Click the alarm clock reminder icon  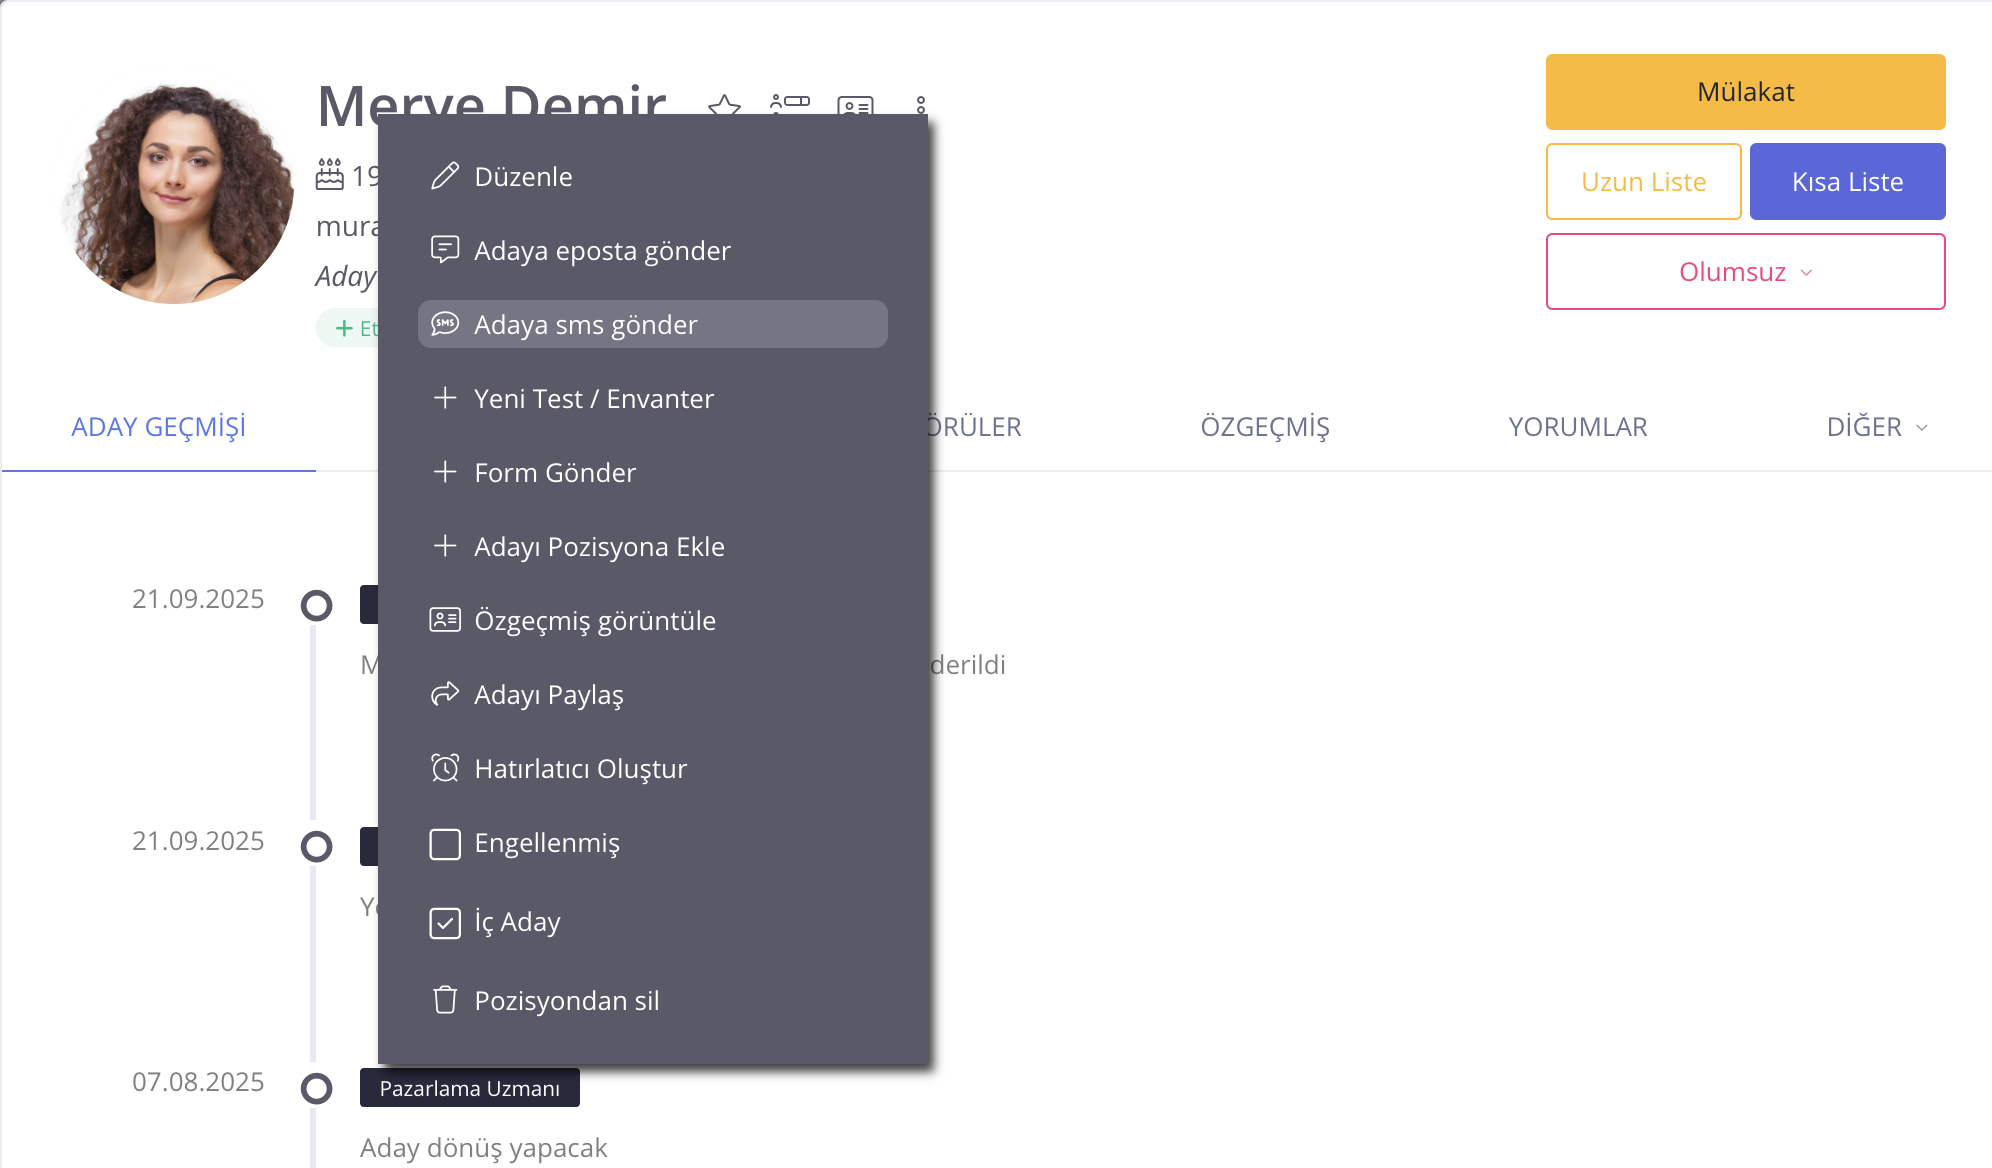click(445, 768)
